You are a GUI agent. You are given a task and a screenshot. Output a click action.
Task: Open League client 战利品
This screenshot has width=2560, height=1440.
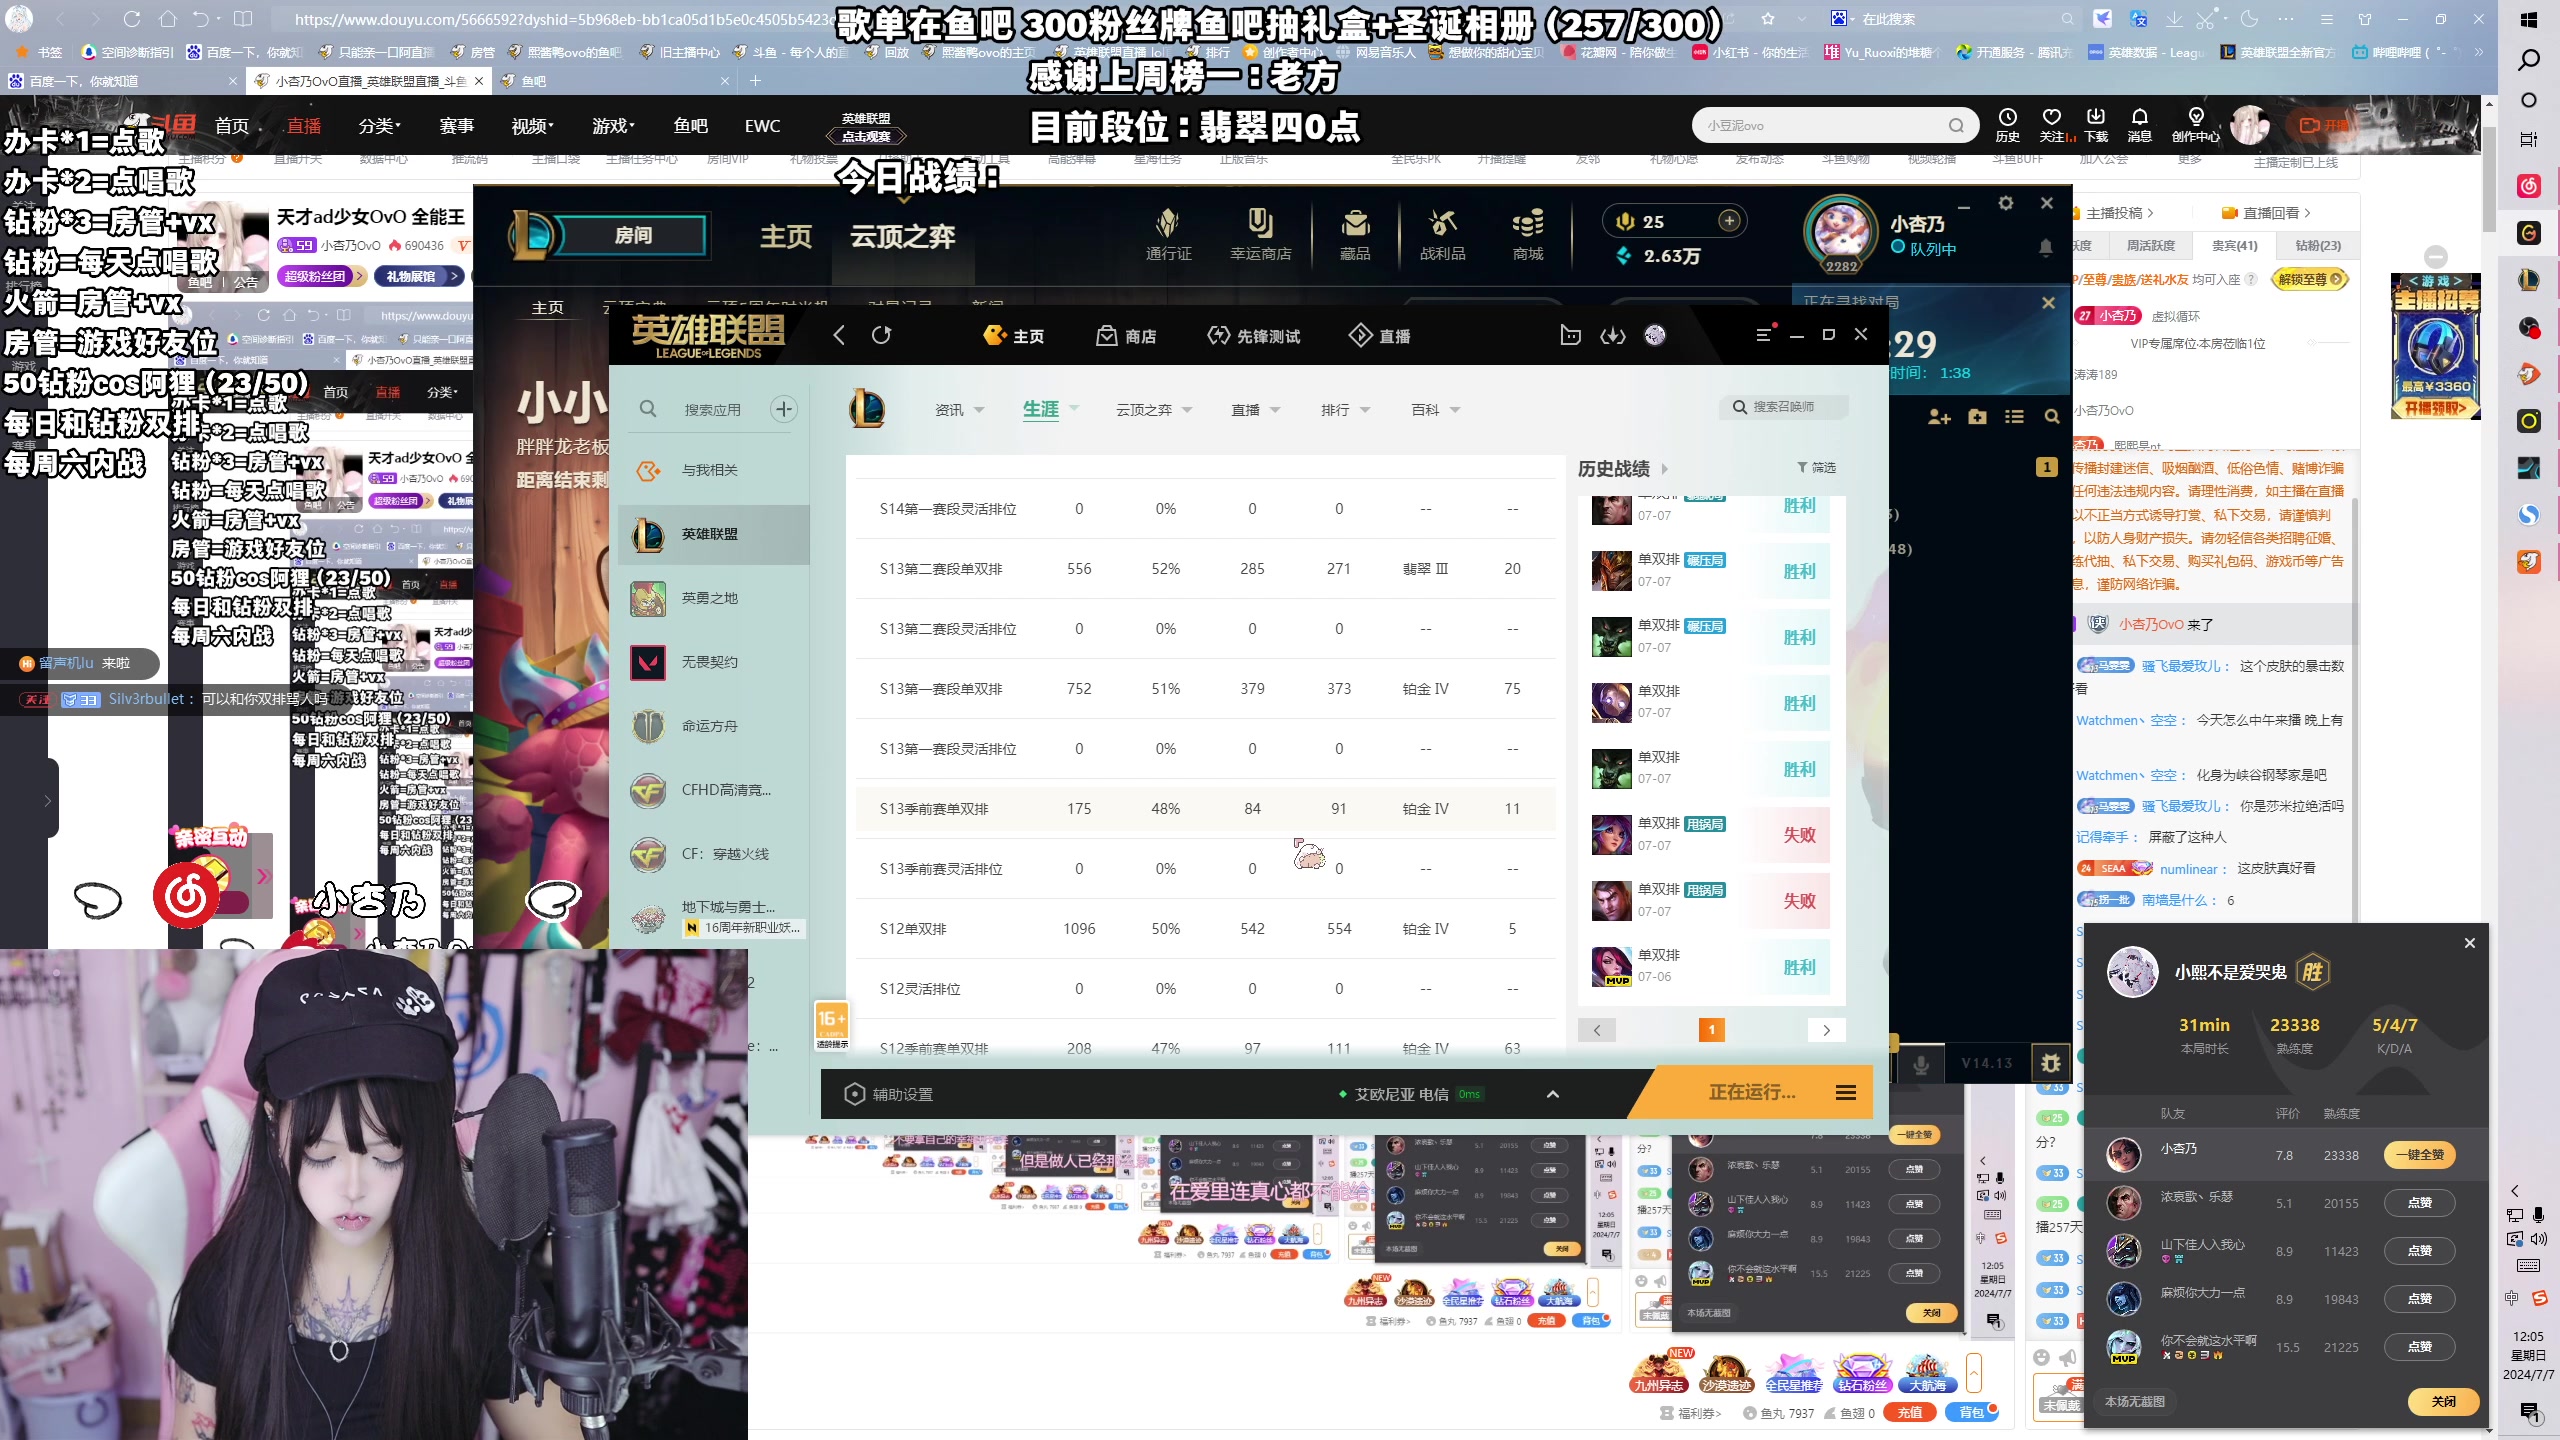pos(1442,235)
